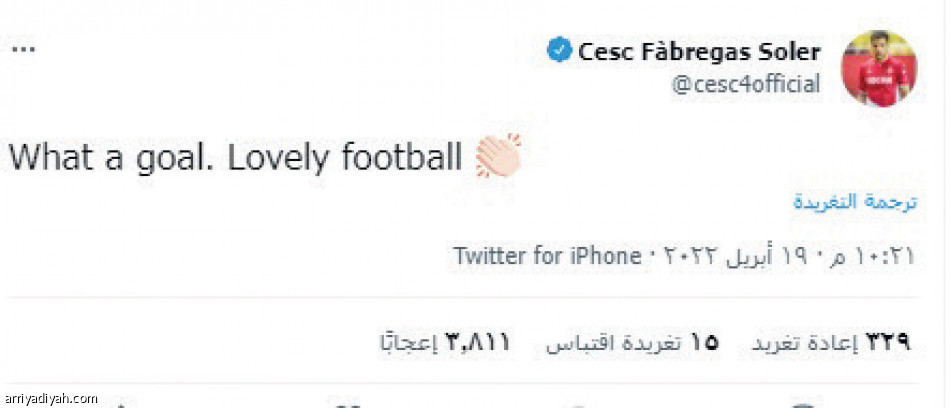Viewport: 950px width, 408px height.
Task: Open the three-dot more options menu
Action: 23,49
